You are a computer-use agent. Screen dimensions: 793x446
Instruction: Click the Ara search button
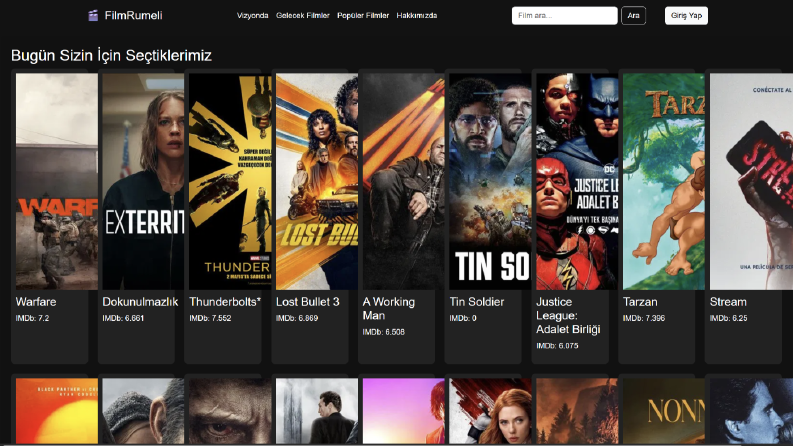[633, 16]
